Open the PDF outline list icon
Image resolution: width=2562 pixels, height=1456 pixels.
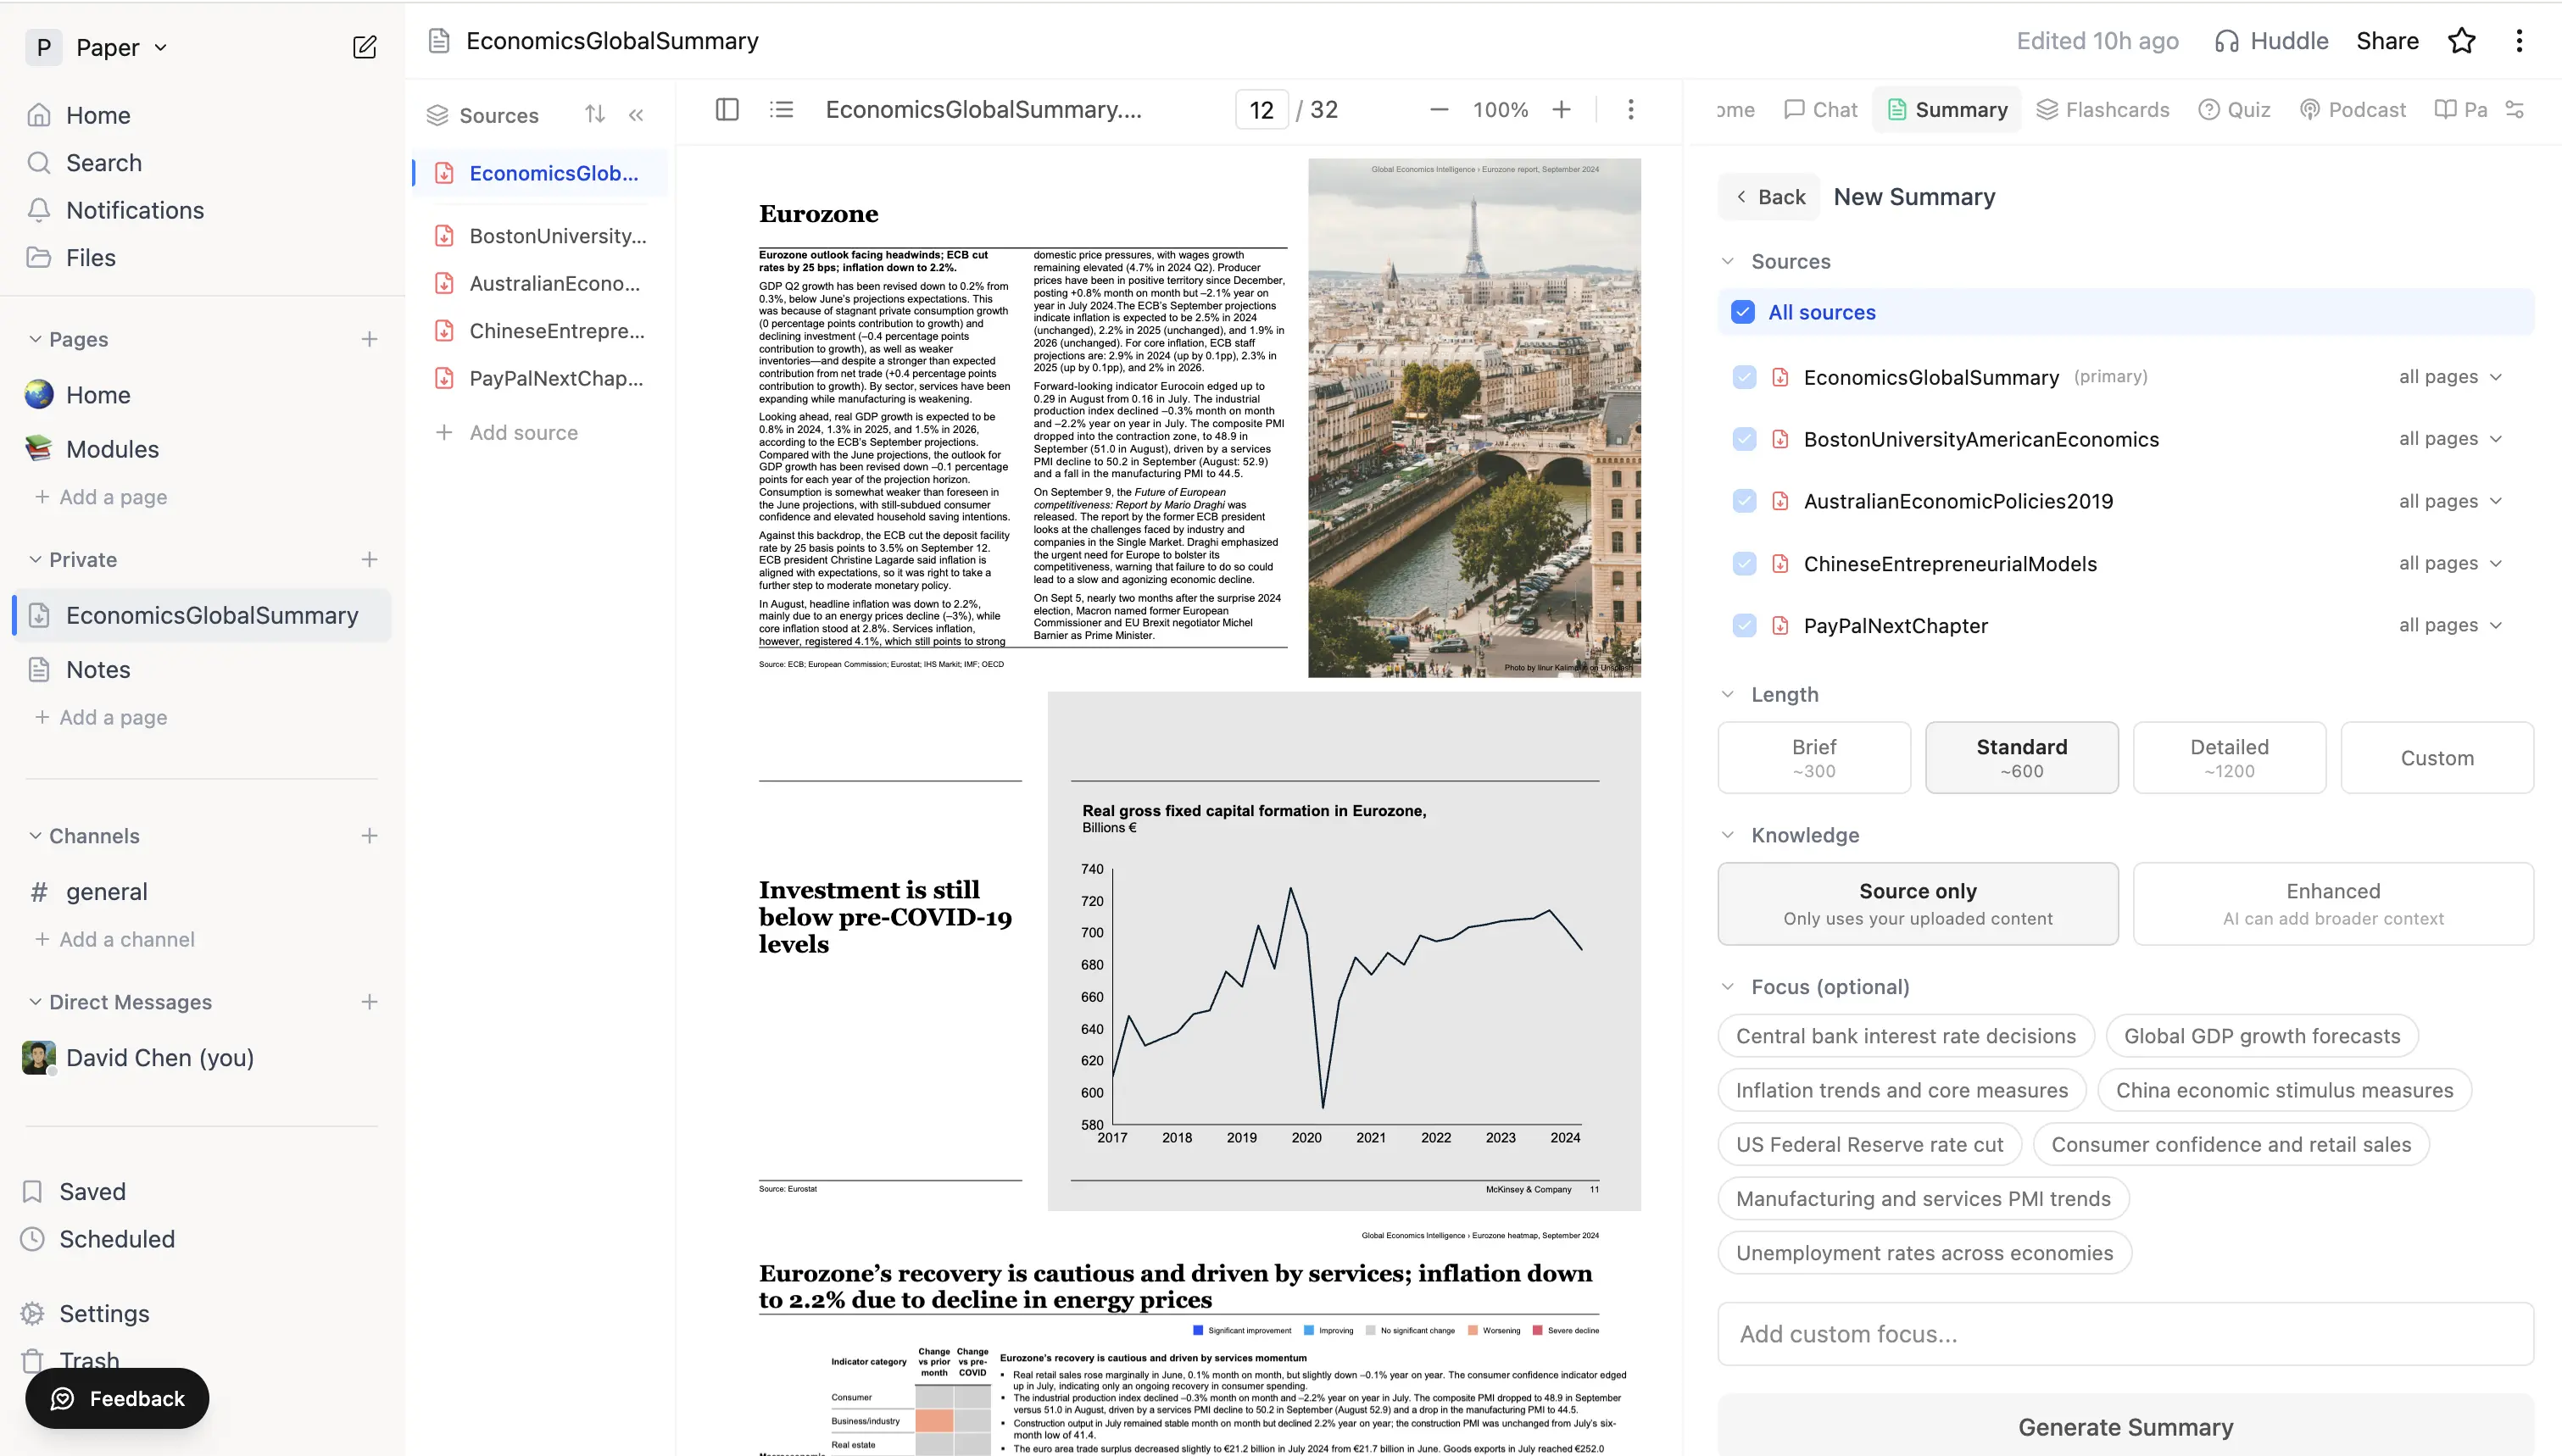(x=782, y=109)
